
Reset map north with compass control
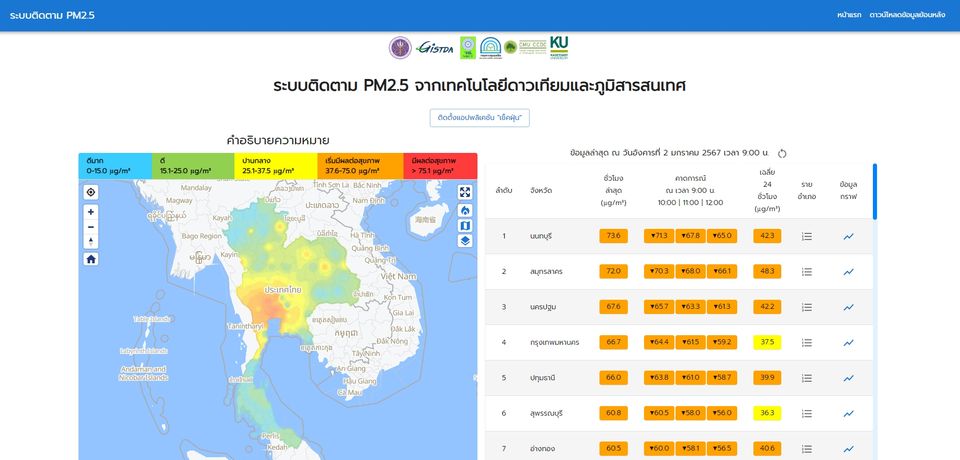[91, 242]
